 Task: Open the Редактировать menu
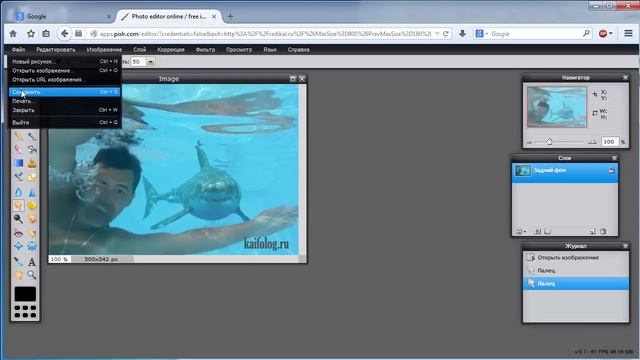point(56,49)
